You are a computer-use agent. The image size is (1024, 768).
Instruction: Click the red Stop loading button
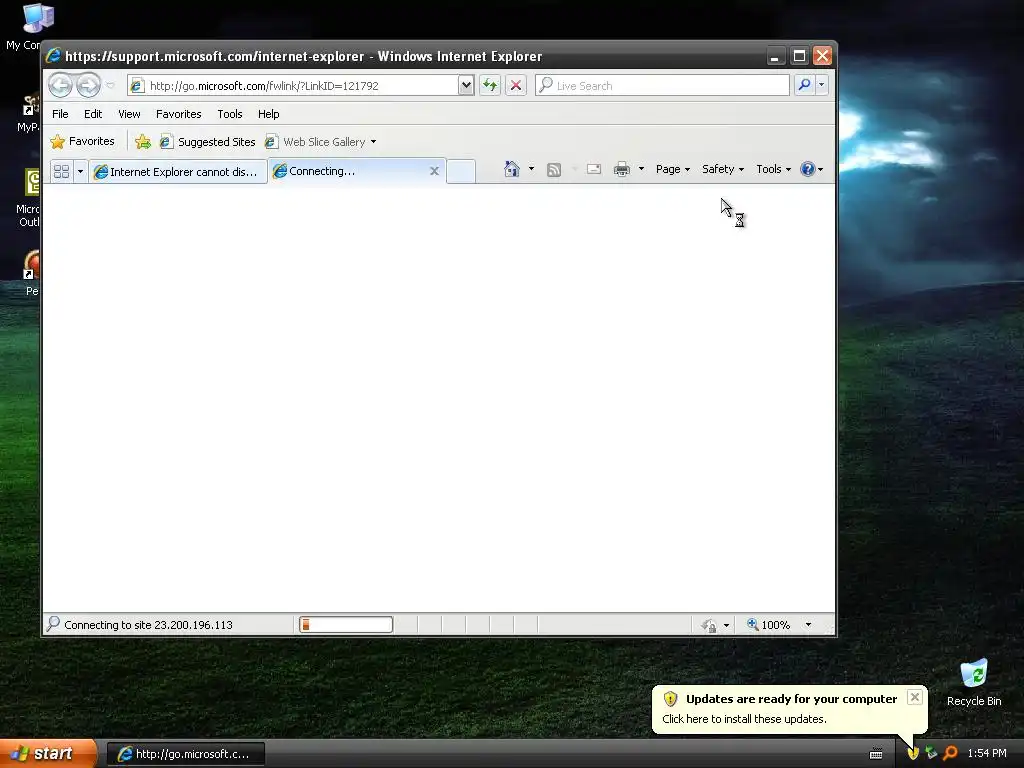[516, 86]
